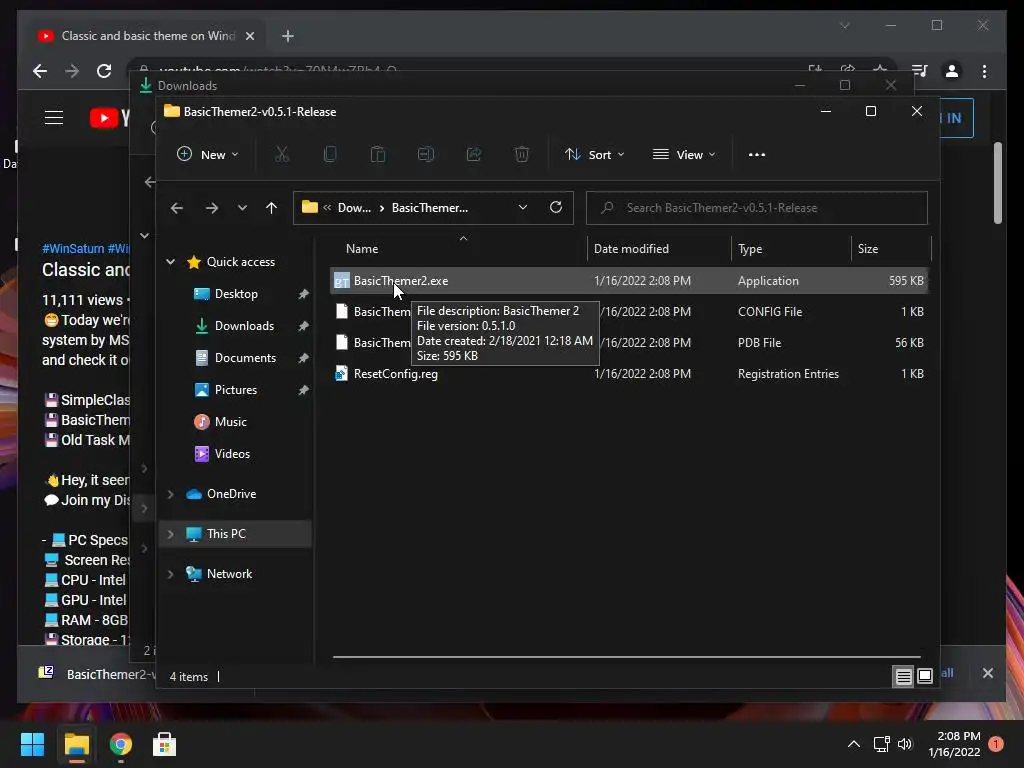Click pin icon next to Documents
This screenshot has height=768, width=1024.
pos(304,358)
